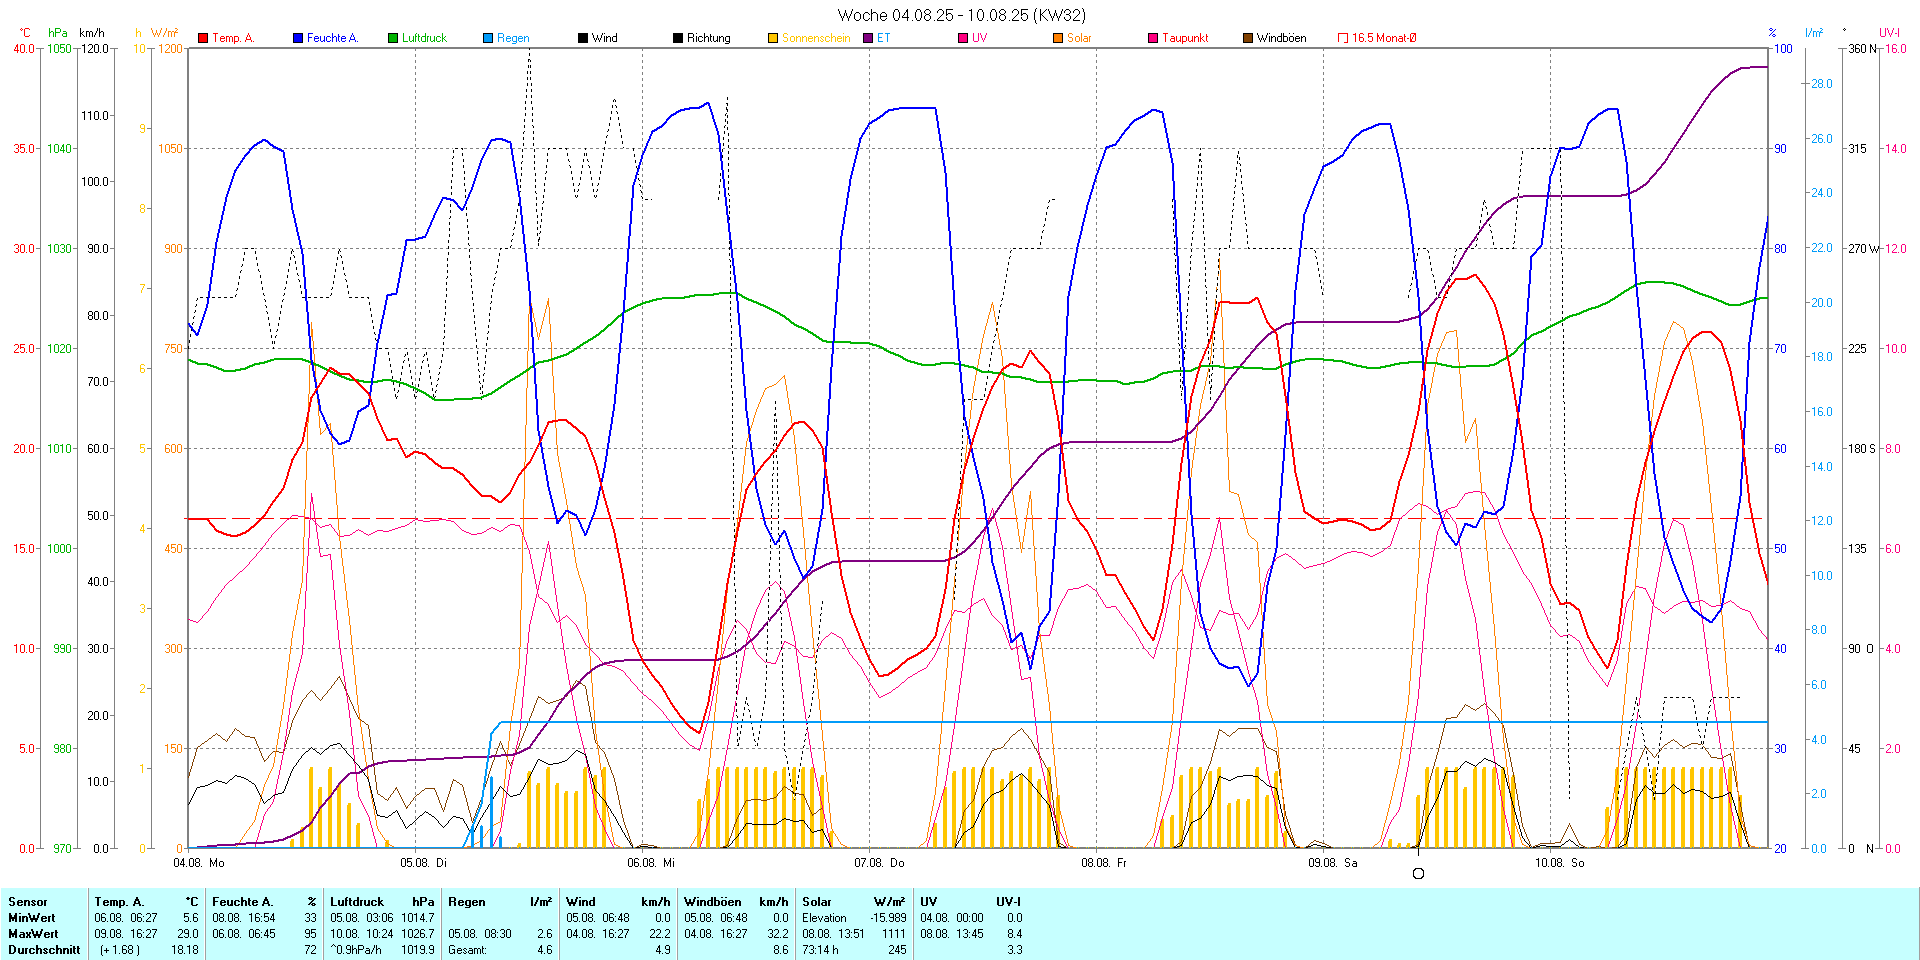Click the Luftdruck column header in table

coord(357,901)
